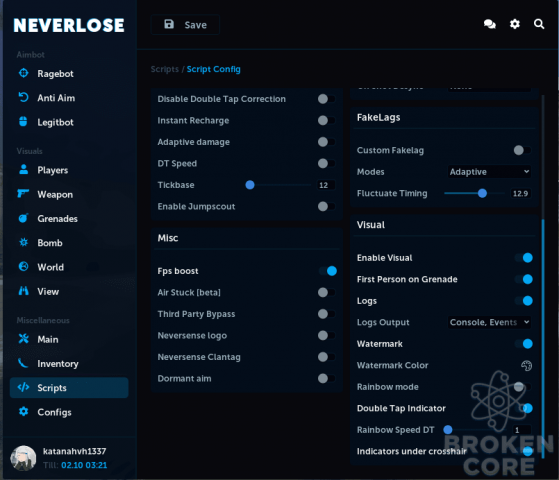The height and width of the screenshot is (480, 559).
Task: Select the World menu entry
Action: tap(50, 267)
